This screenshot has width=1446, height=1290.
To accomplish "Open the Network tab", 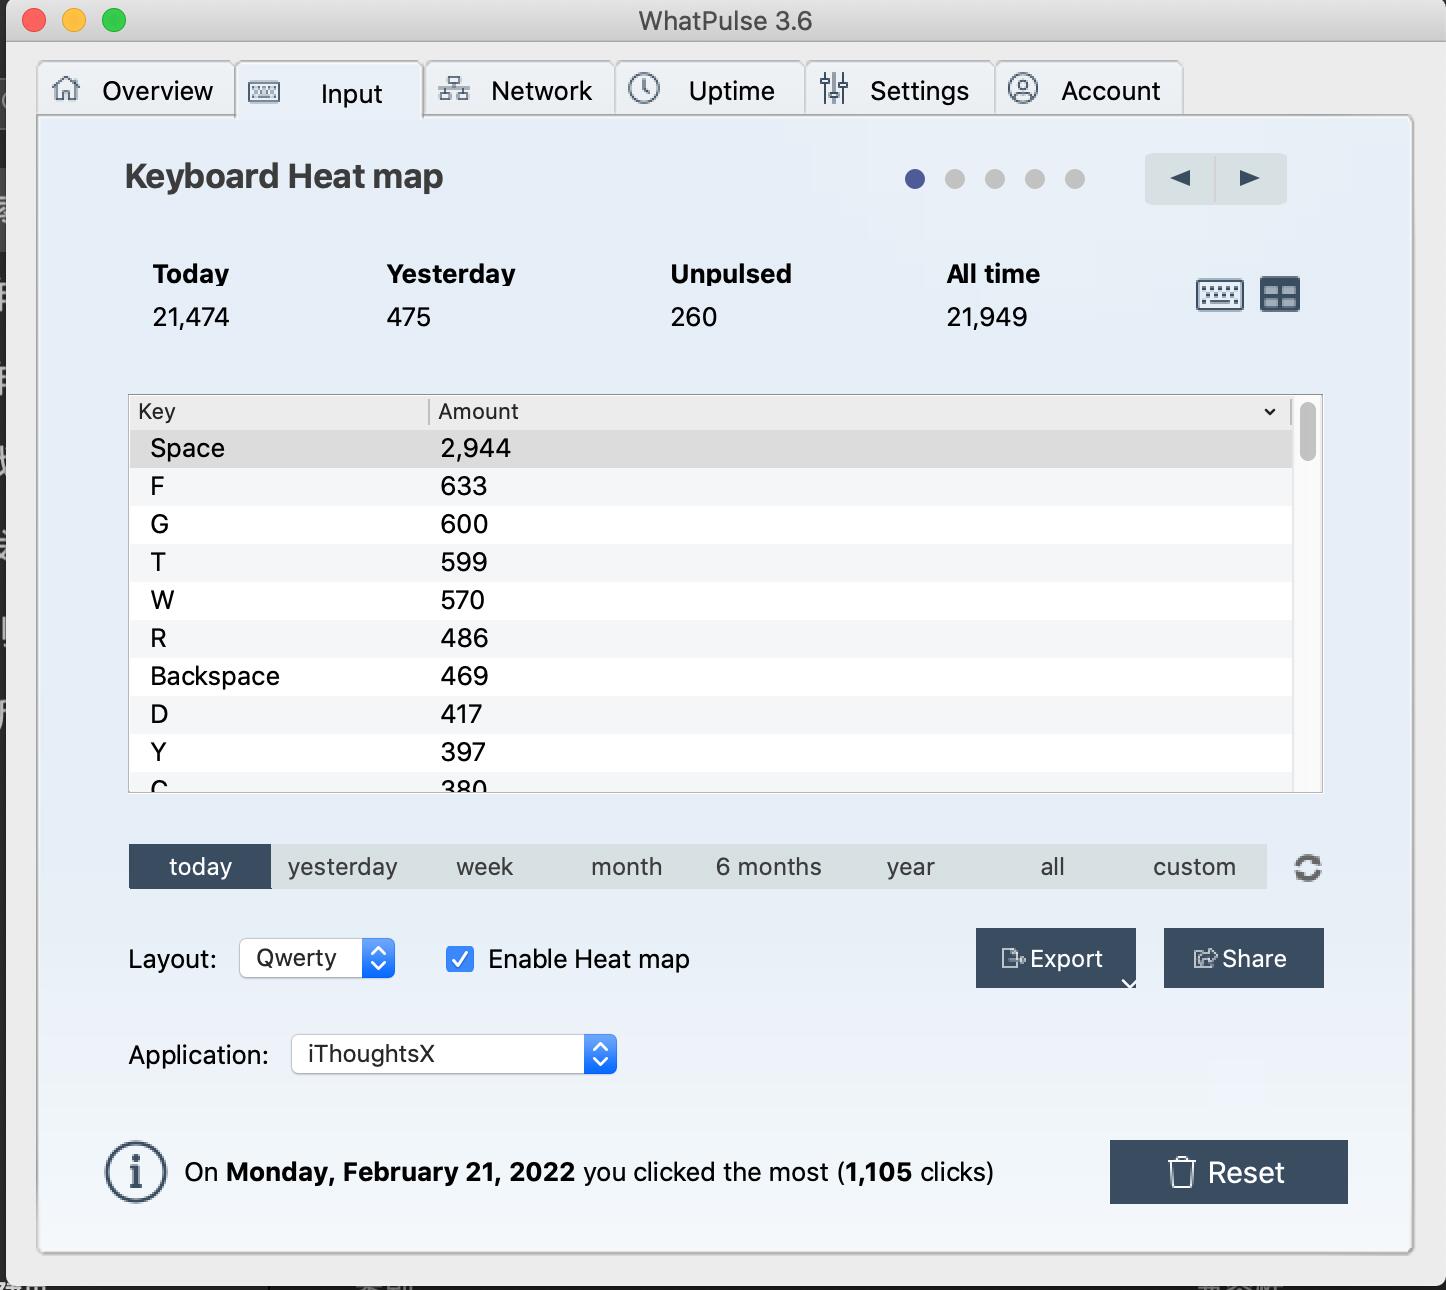I will tap(518, 91).
